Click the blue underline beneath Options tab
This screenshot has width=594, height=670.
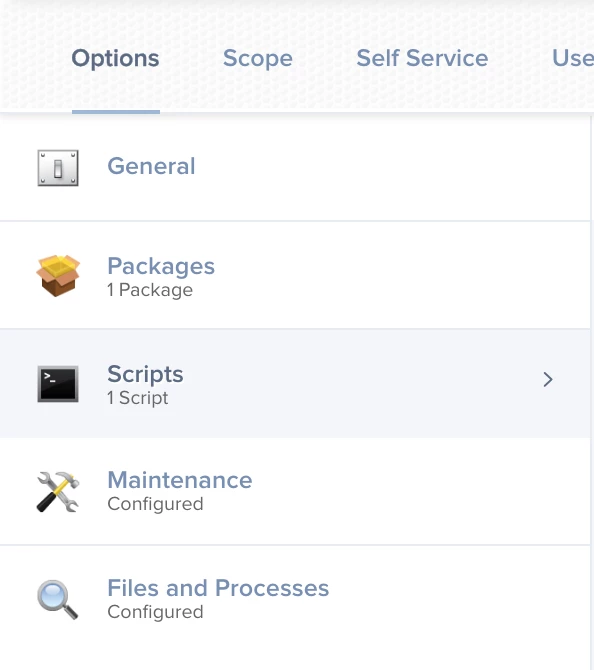116,112
